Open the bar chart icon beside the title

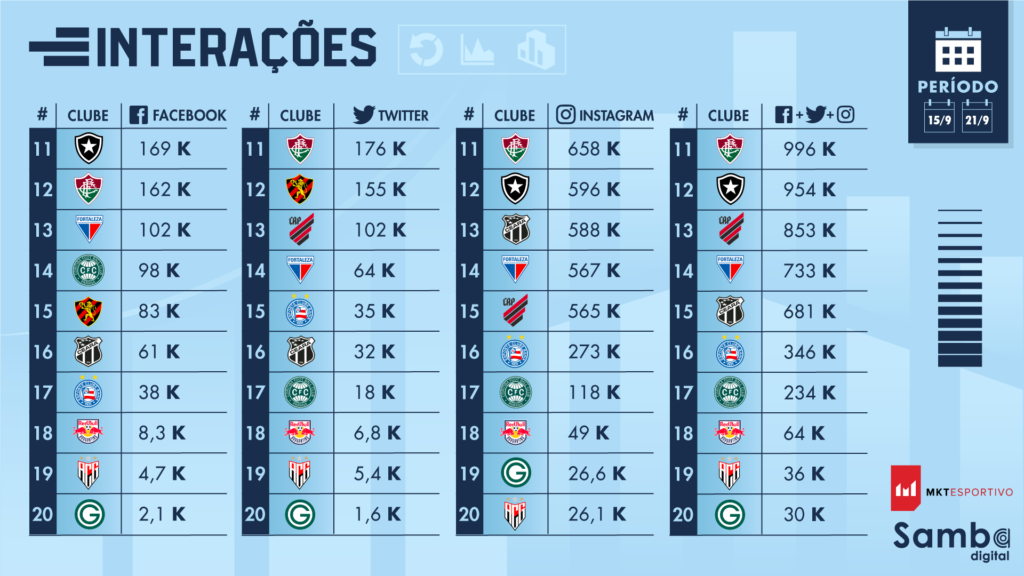(x=535, y=49)
